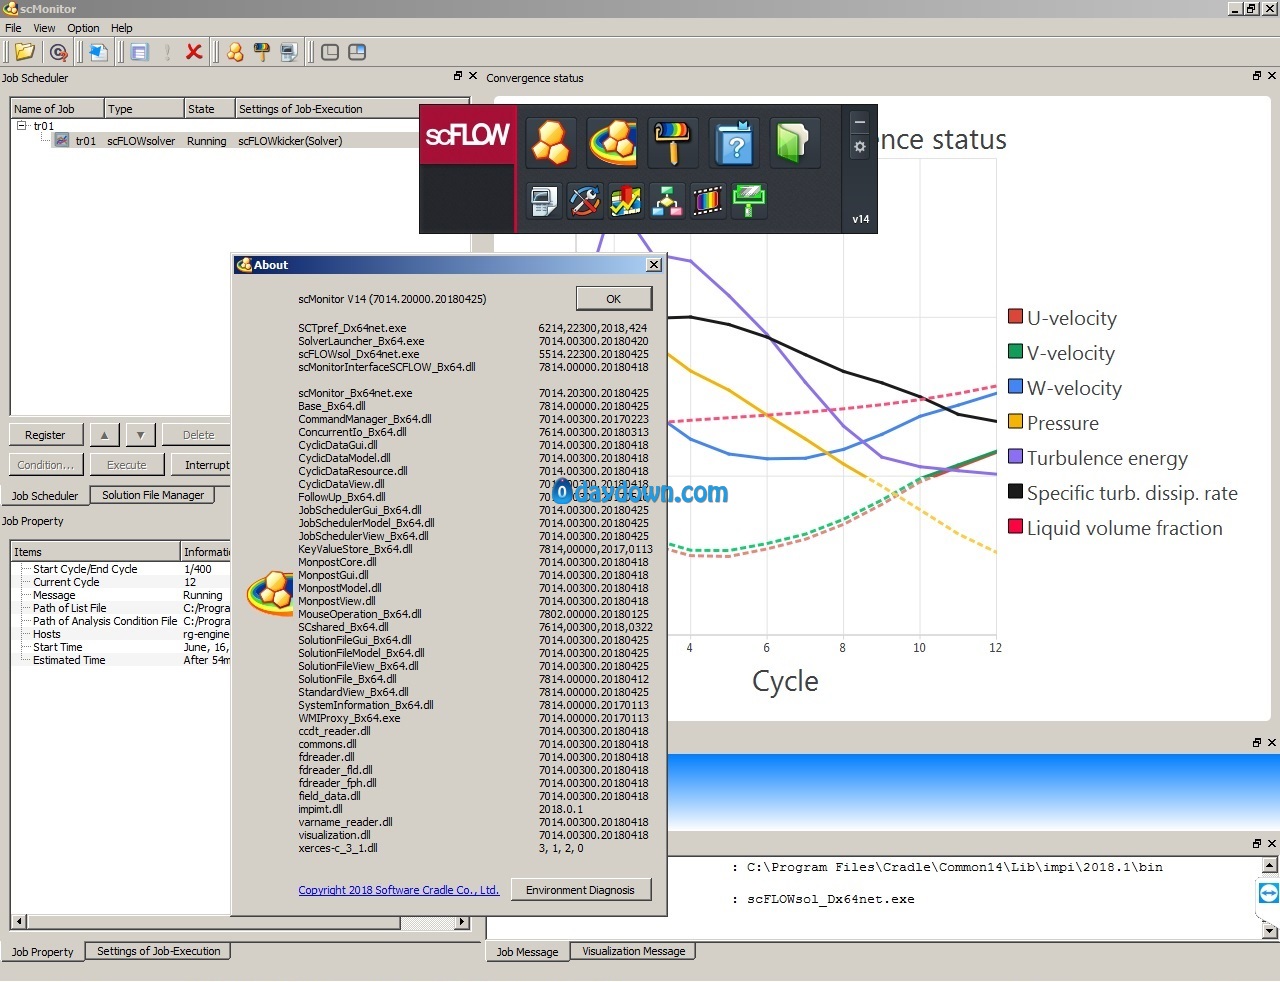Switch to Settings of Job-Execution tab
Image resolution: width=1280 pixels, height=982 pixels.
point(158,951)
